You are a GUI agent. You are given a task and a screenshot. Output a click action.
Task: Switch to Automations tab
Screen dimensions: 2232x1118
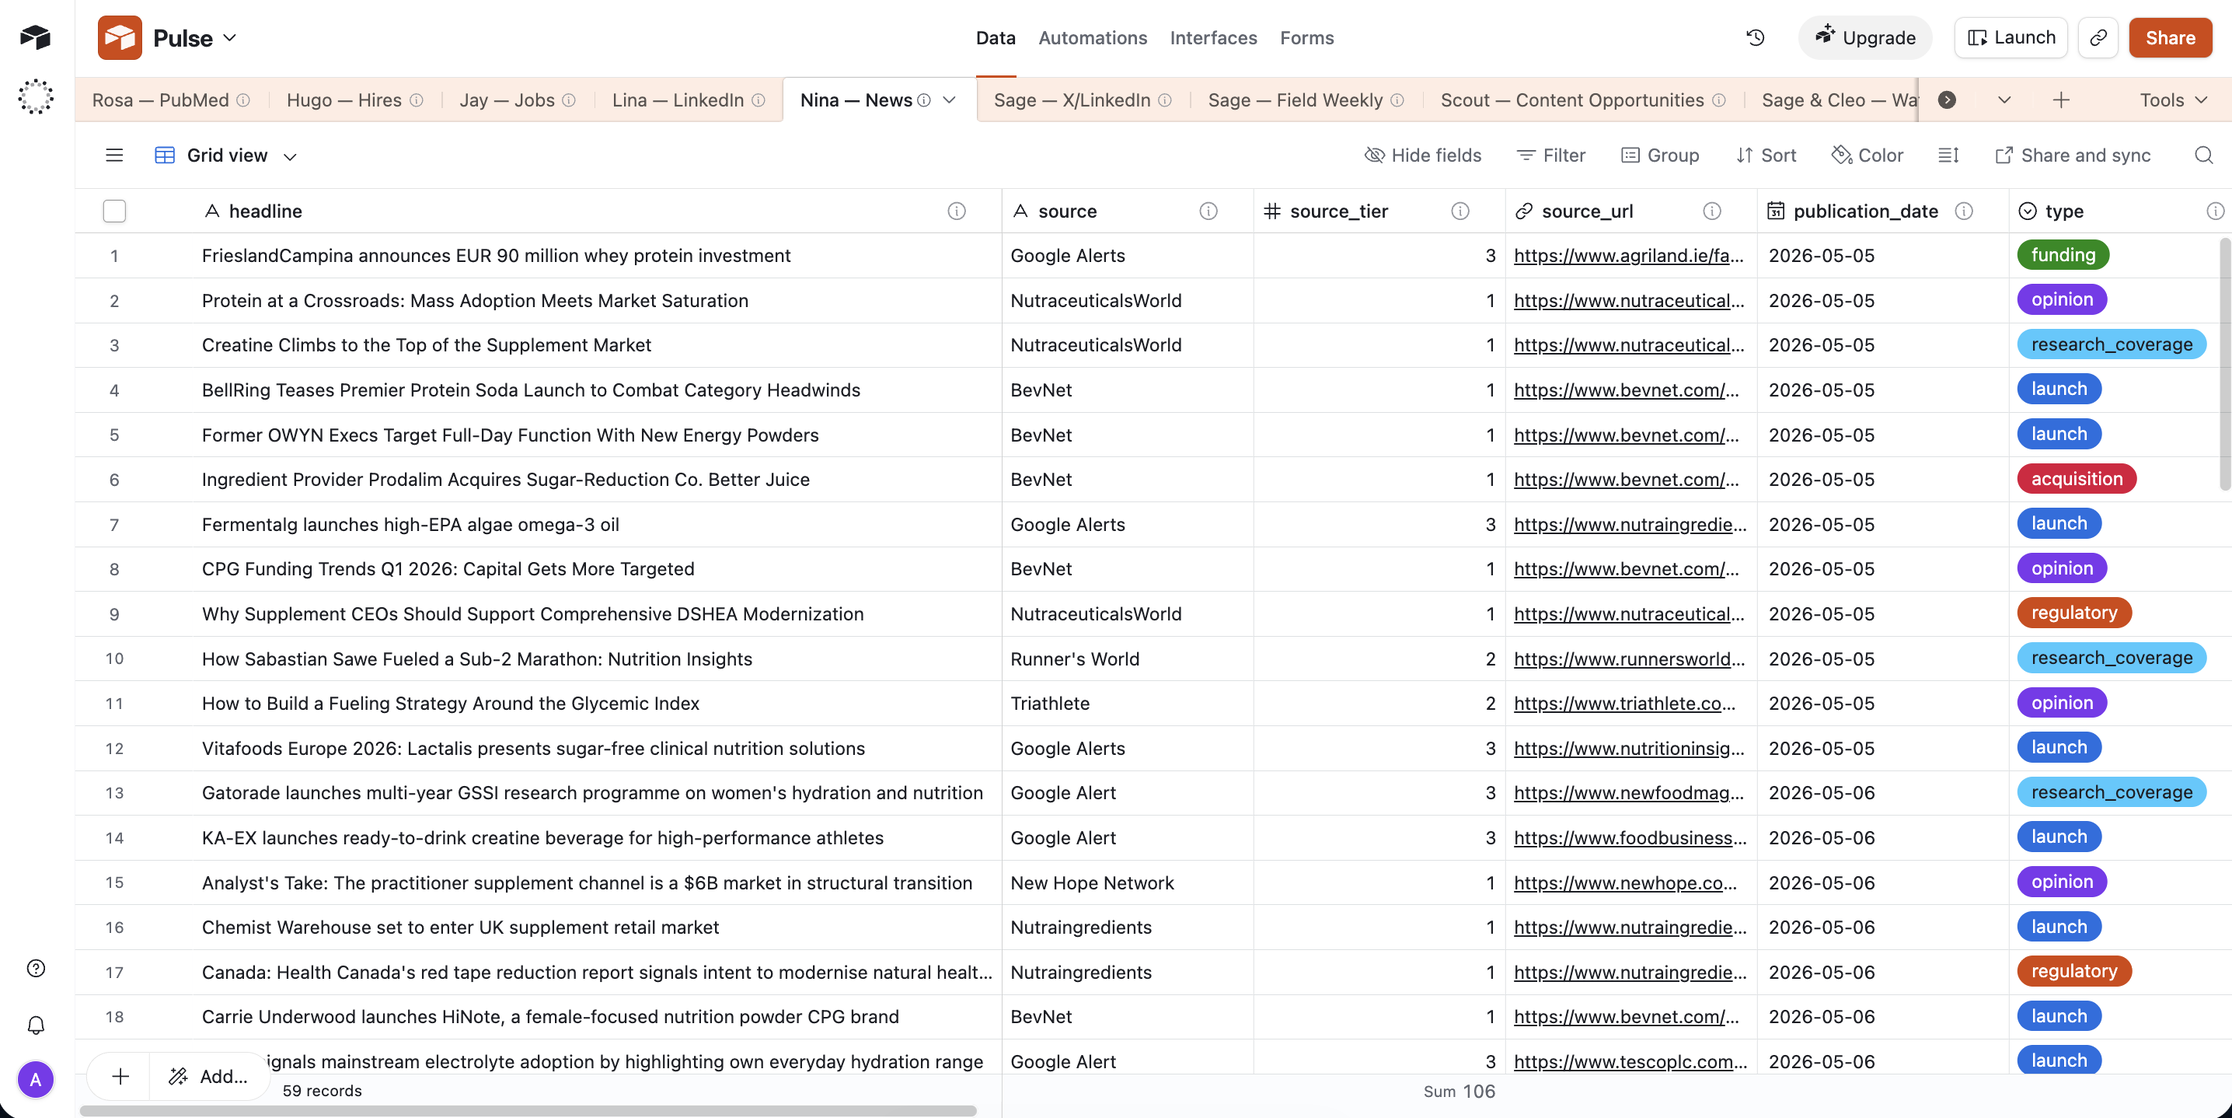(1093, 38)
